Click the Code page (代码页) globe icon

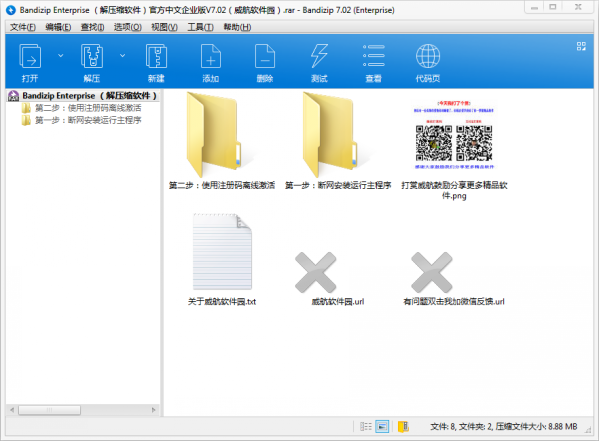[428, 56]
